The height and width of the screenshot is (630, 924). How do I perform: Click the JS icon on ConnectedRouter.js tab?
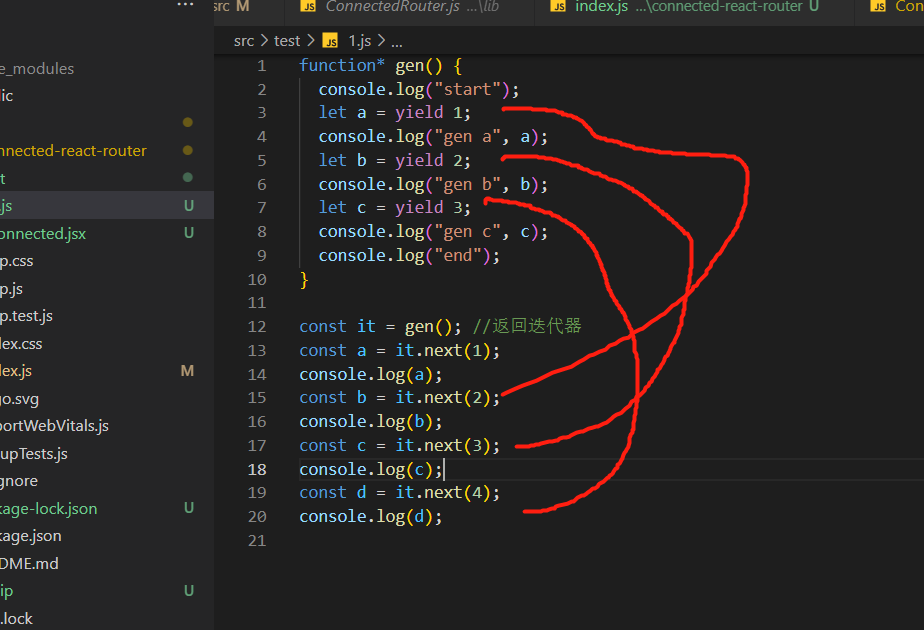tap(308, 6)
